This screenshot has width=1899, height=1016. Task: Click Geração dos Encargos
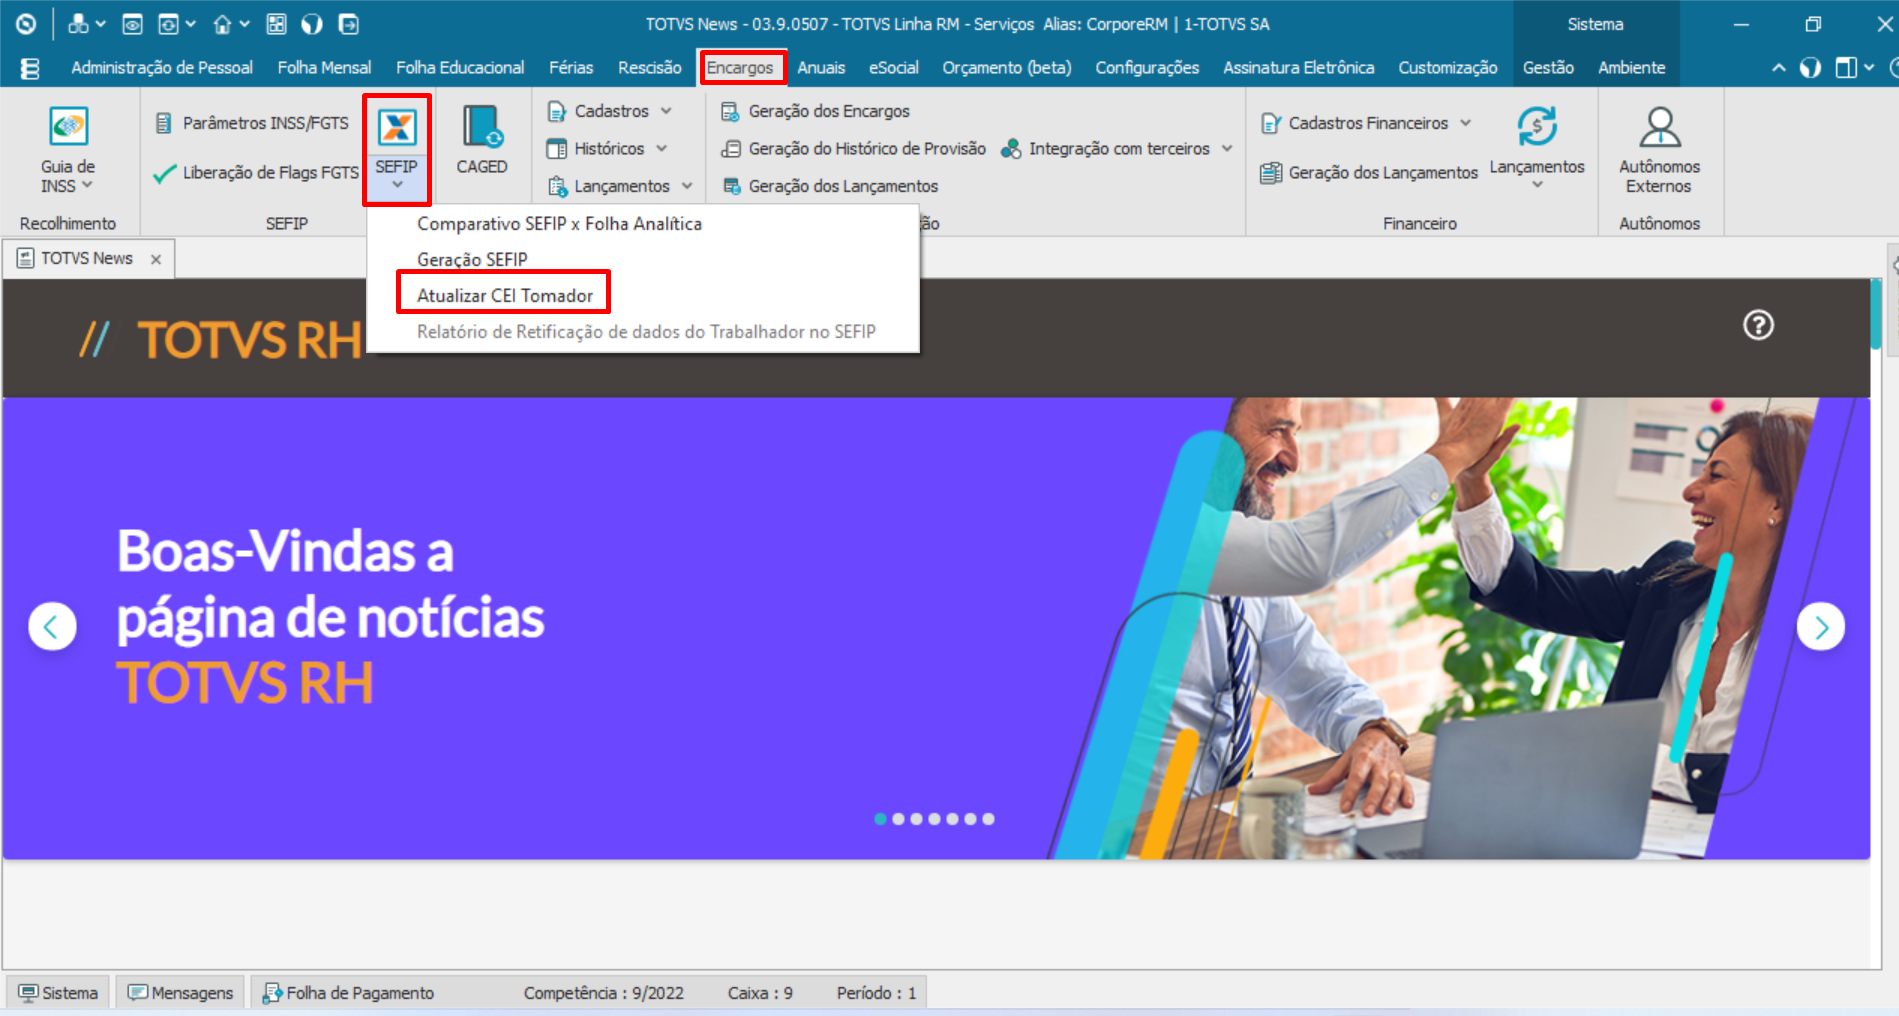click(816, 111)
